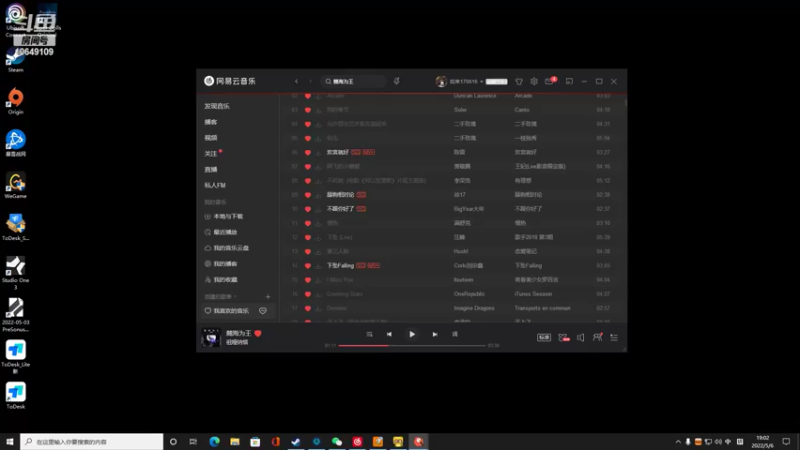Viewport: 800px width, 450px height.
Task: Toggle the heart on row 03 Soler
Action: pos(308,110)
